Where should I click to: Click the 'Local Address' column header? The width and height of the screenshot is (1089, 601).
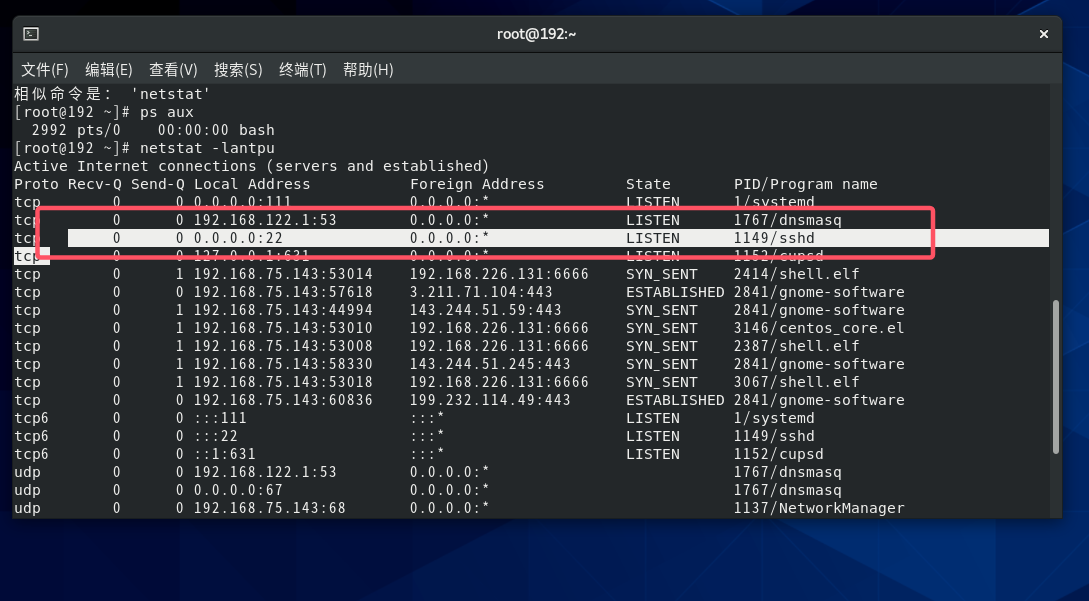pos(252,184)
